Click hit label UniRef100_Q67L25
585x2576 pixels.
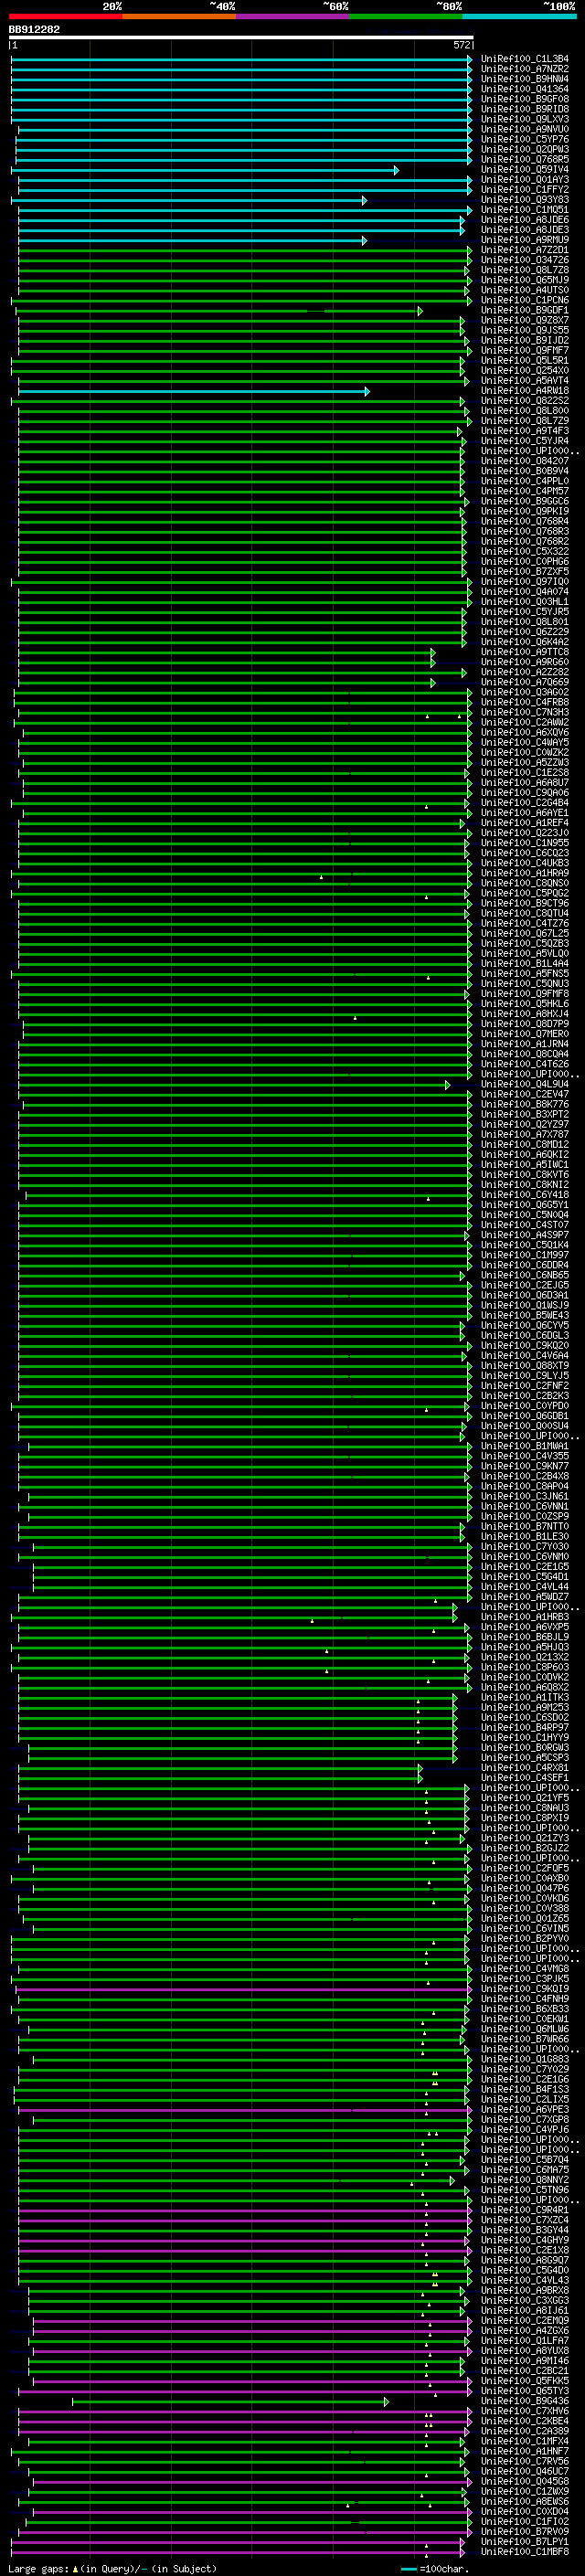point(525,933)
